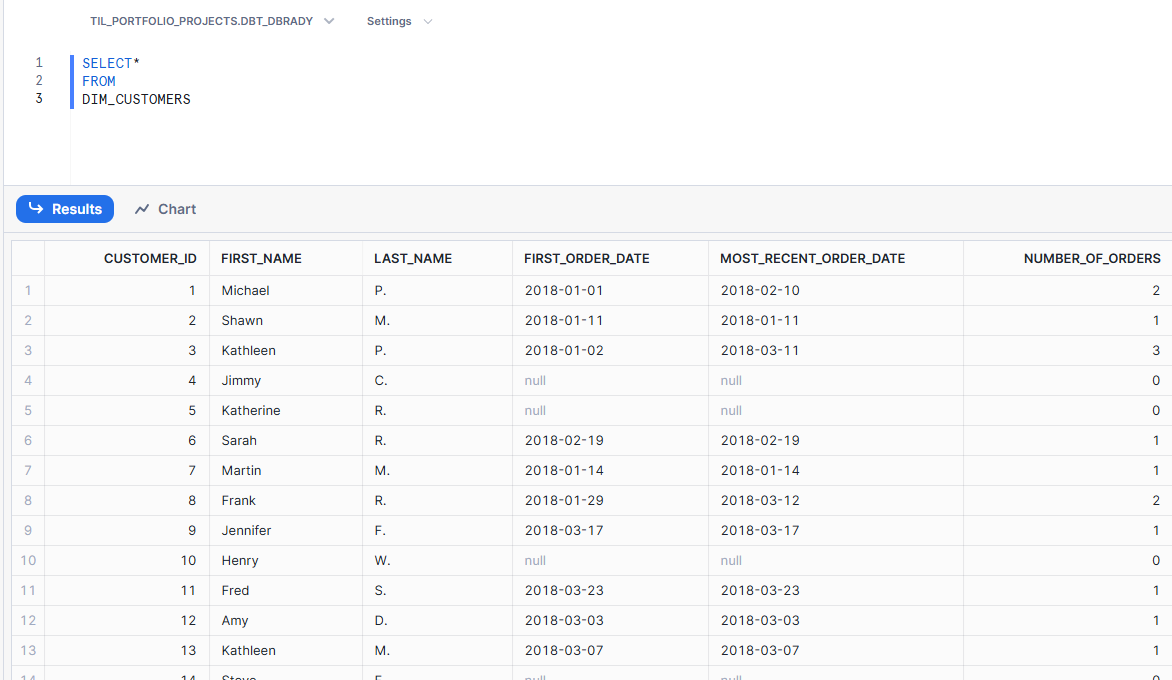Select result row number 1
The height and width of the screenshot is (680, 1172).
(28, 290)
